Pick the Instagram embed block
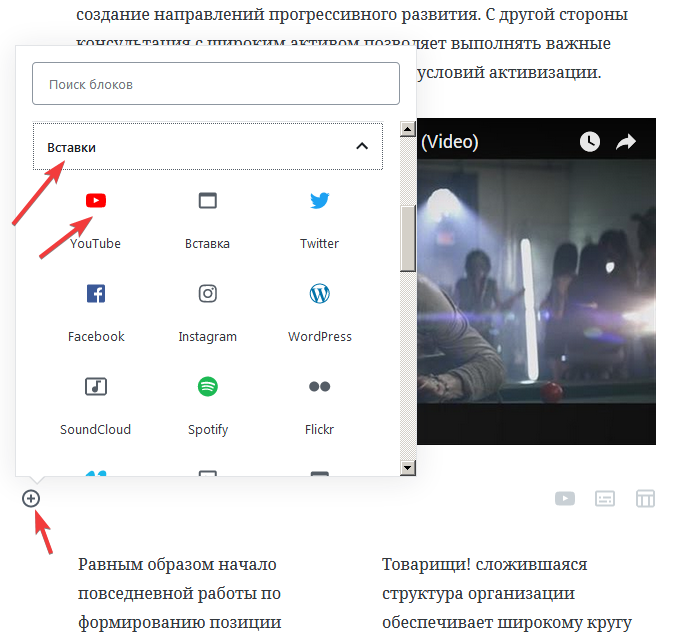Viewport: 676px width, 640px height. point(207,313)
